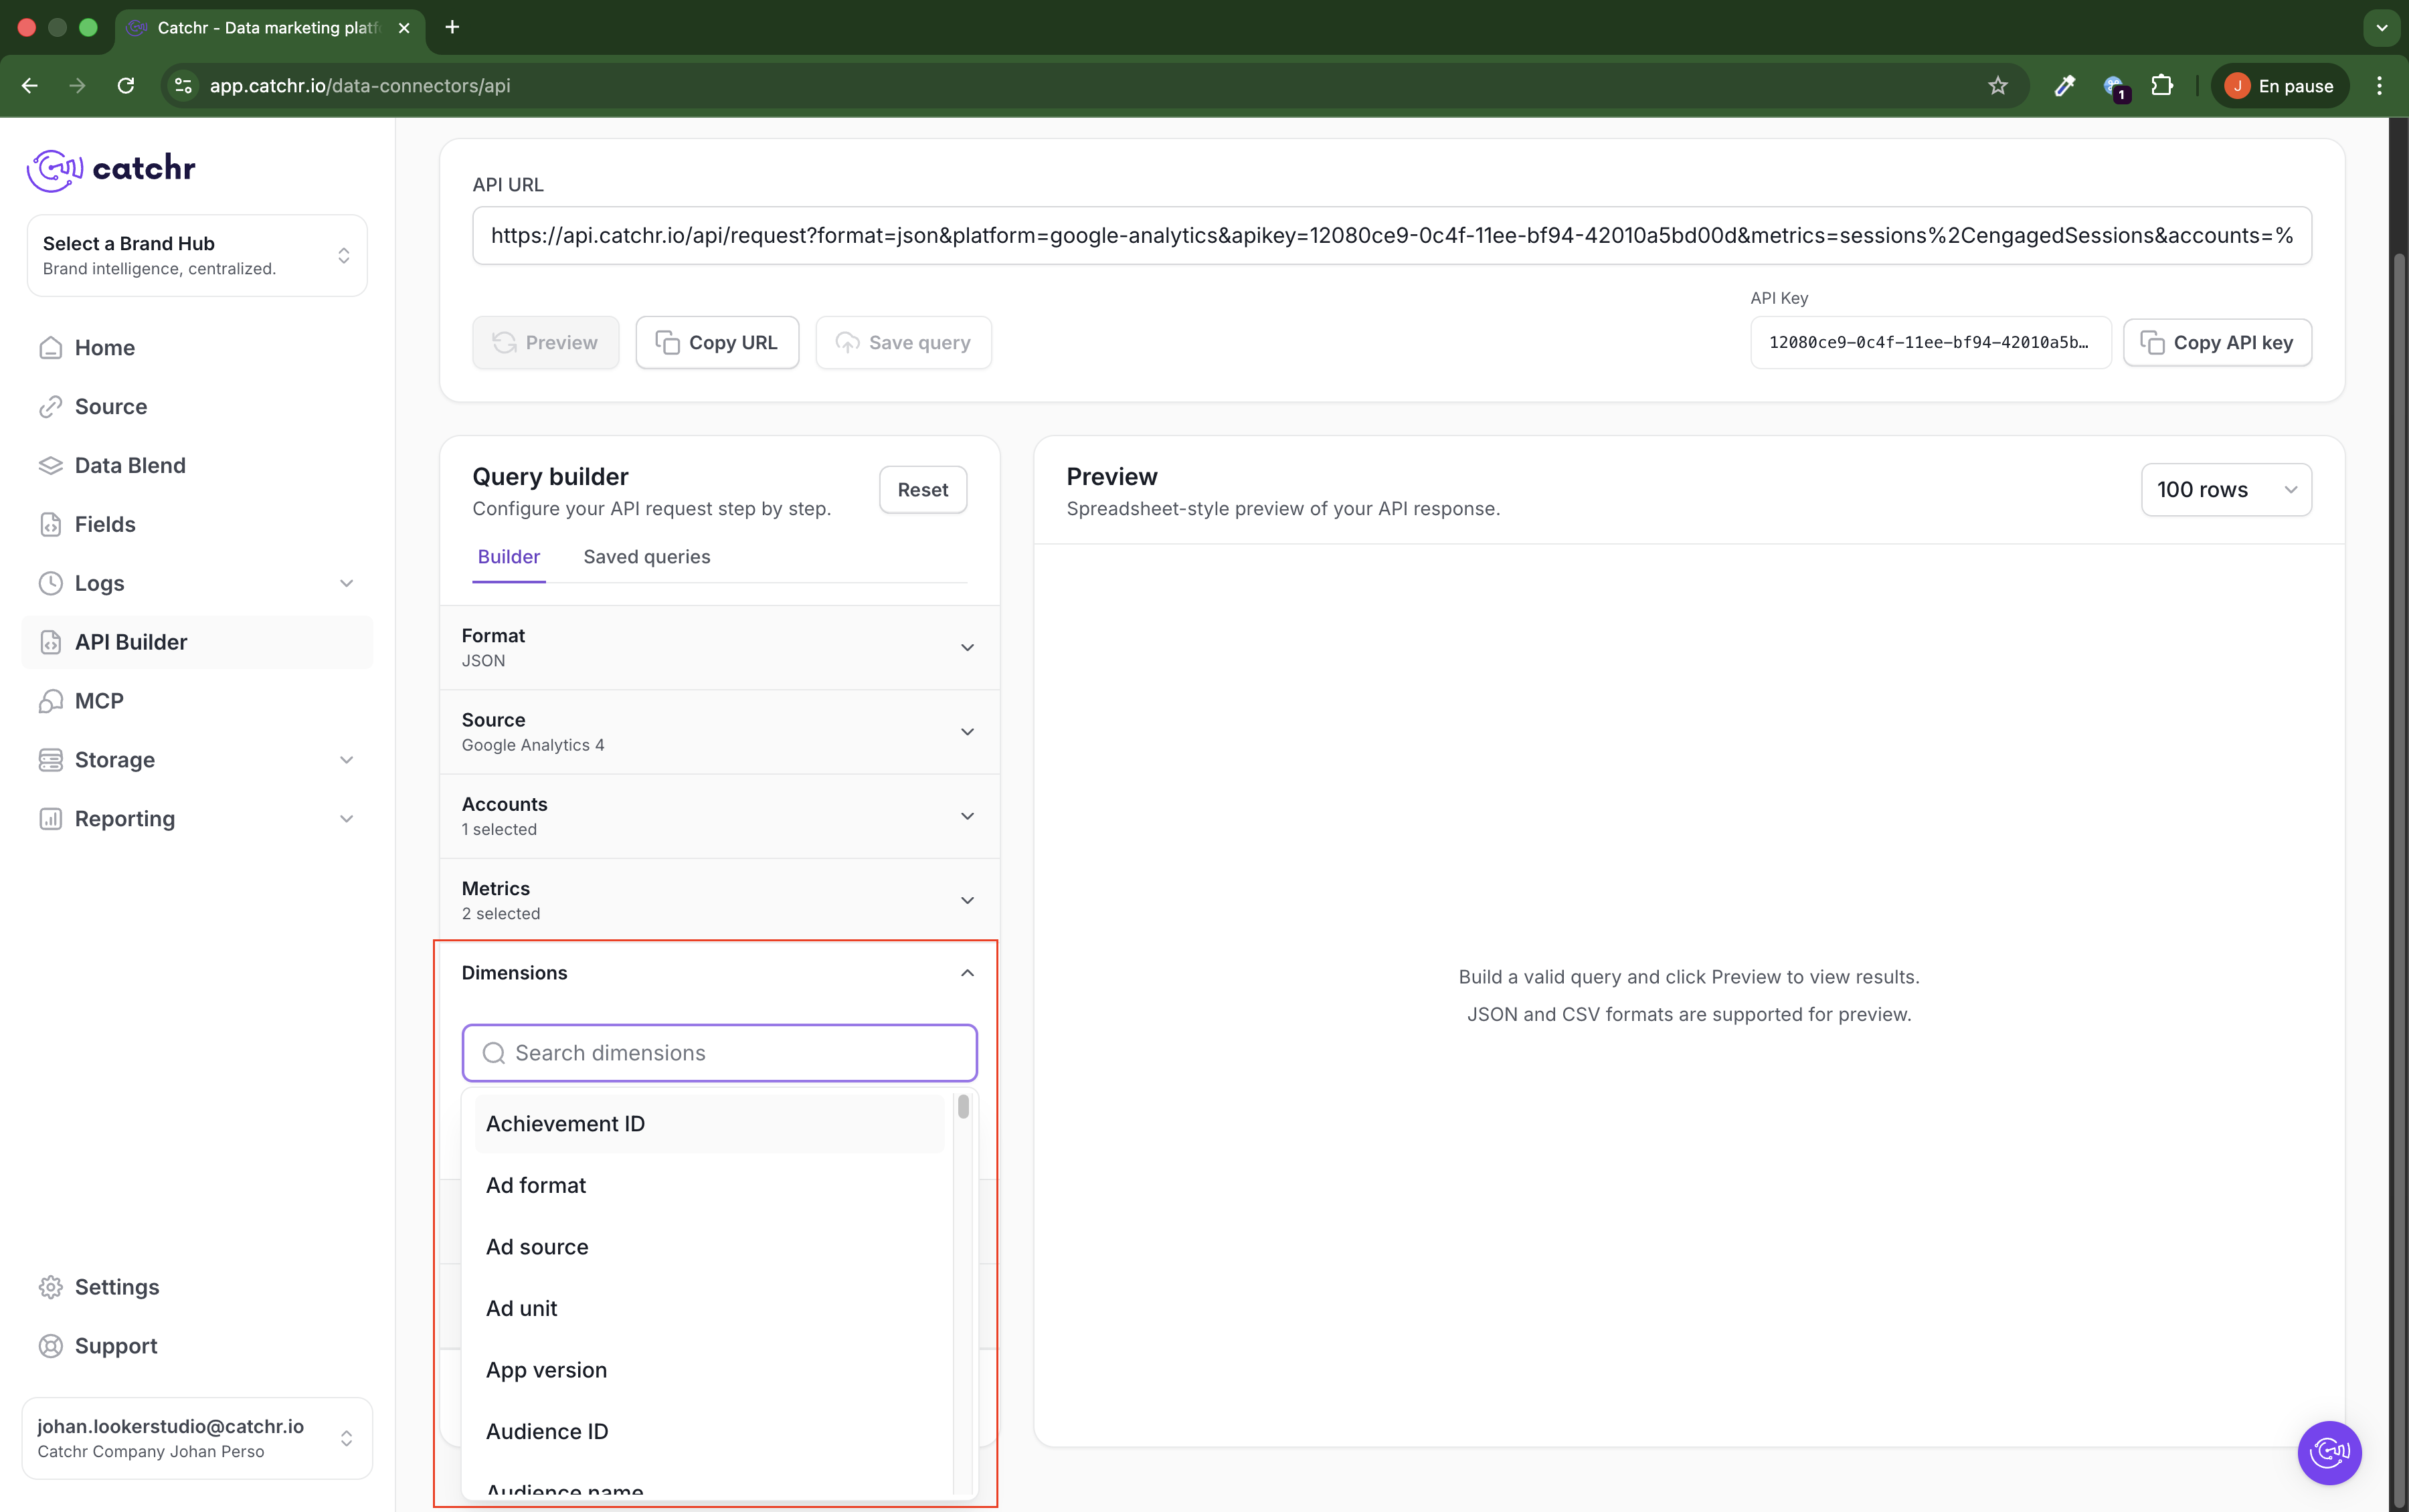Click the Fields sidebar icon
Image resolution: width=2409 pixels, height=1512 pixels.
click(x=50, y=524)
